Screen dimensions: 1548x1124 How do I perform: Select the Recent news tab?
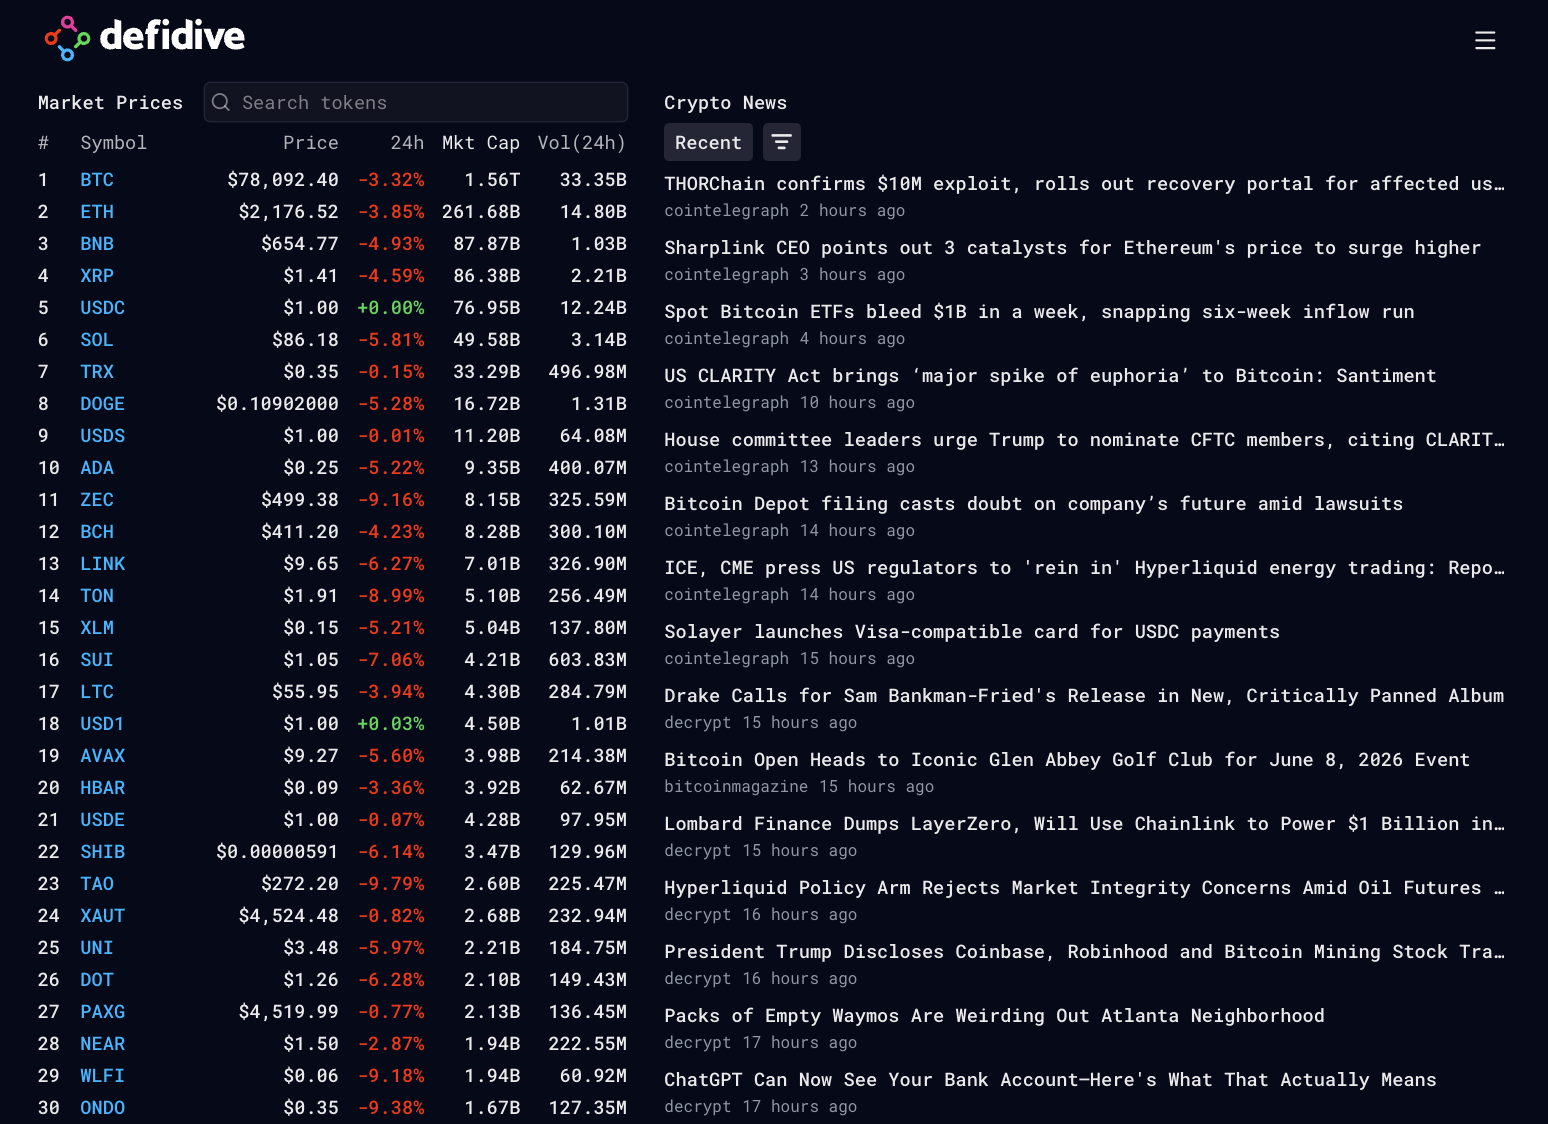click(x=708, y=142)
